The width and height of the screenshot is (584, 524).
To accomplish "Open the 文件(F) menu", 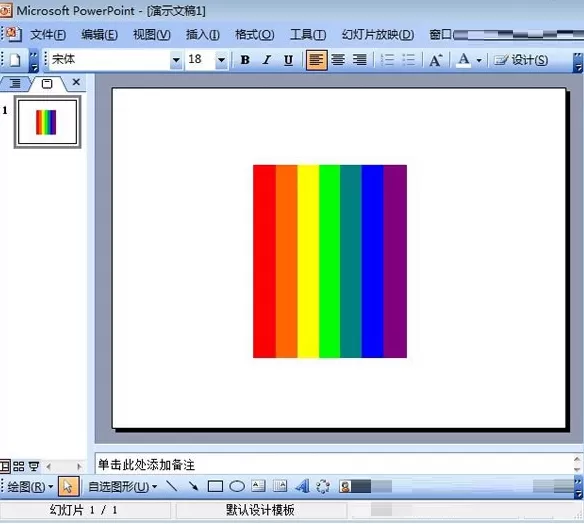I will 48,35.
